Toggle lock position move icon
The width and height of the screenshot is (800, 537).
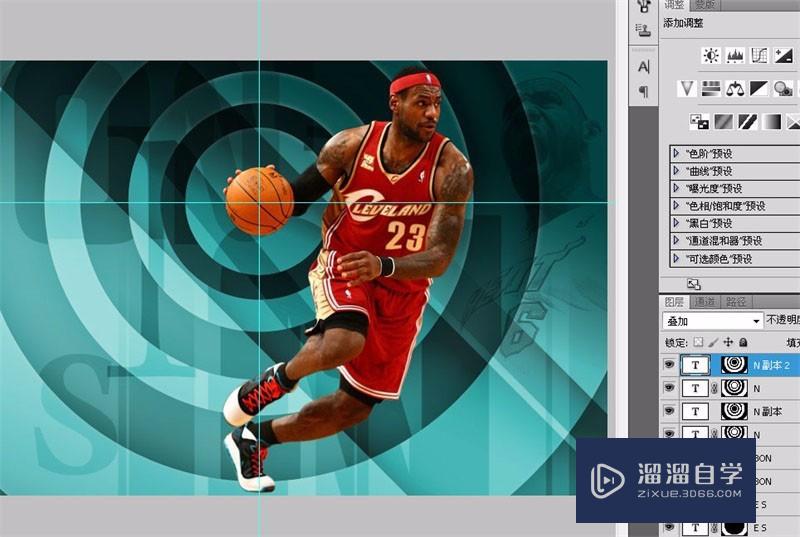tap(728, 342)
